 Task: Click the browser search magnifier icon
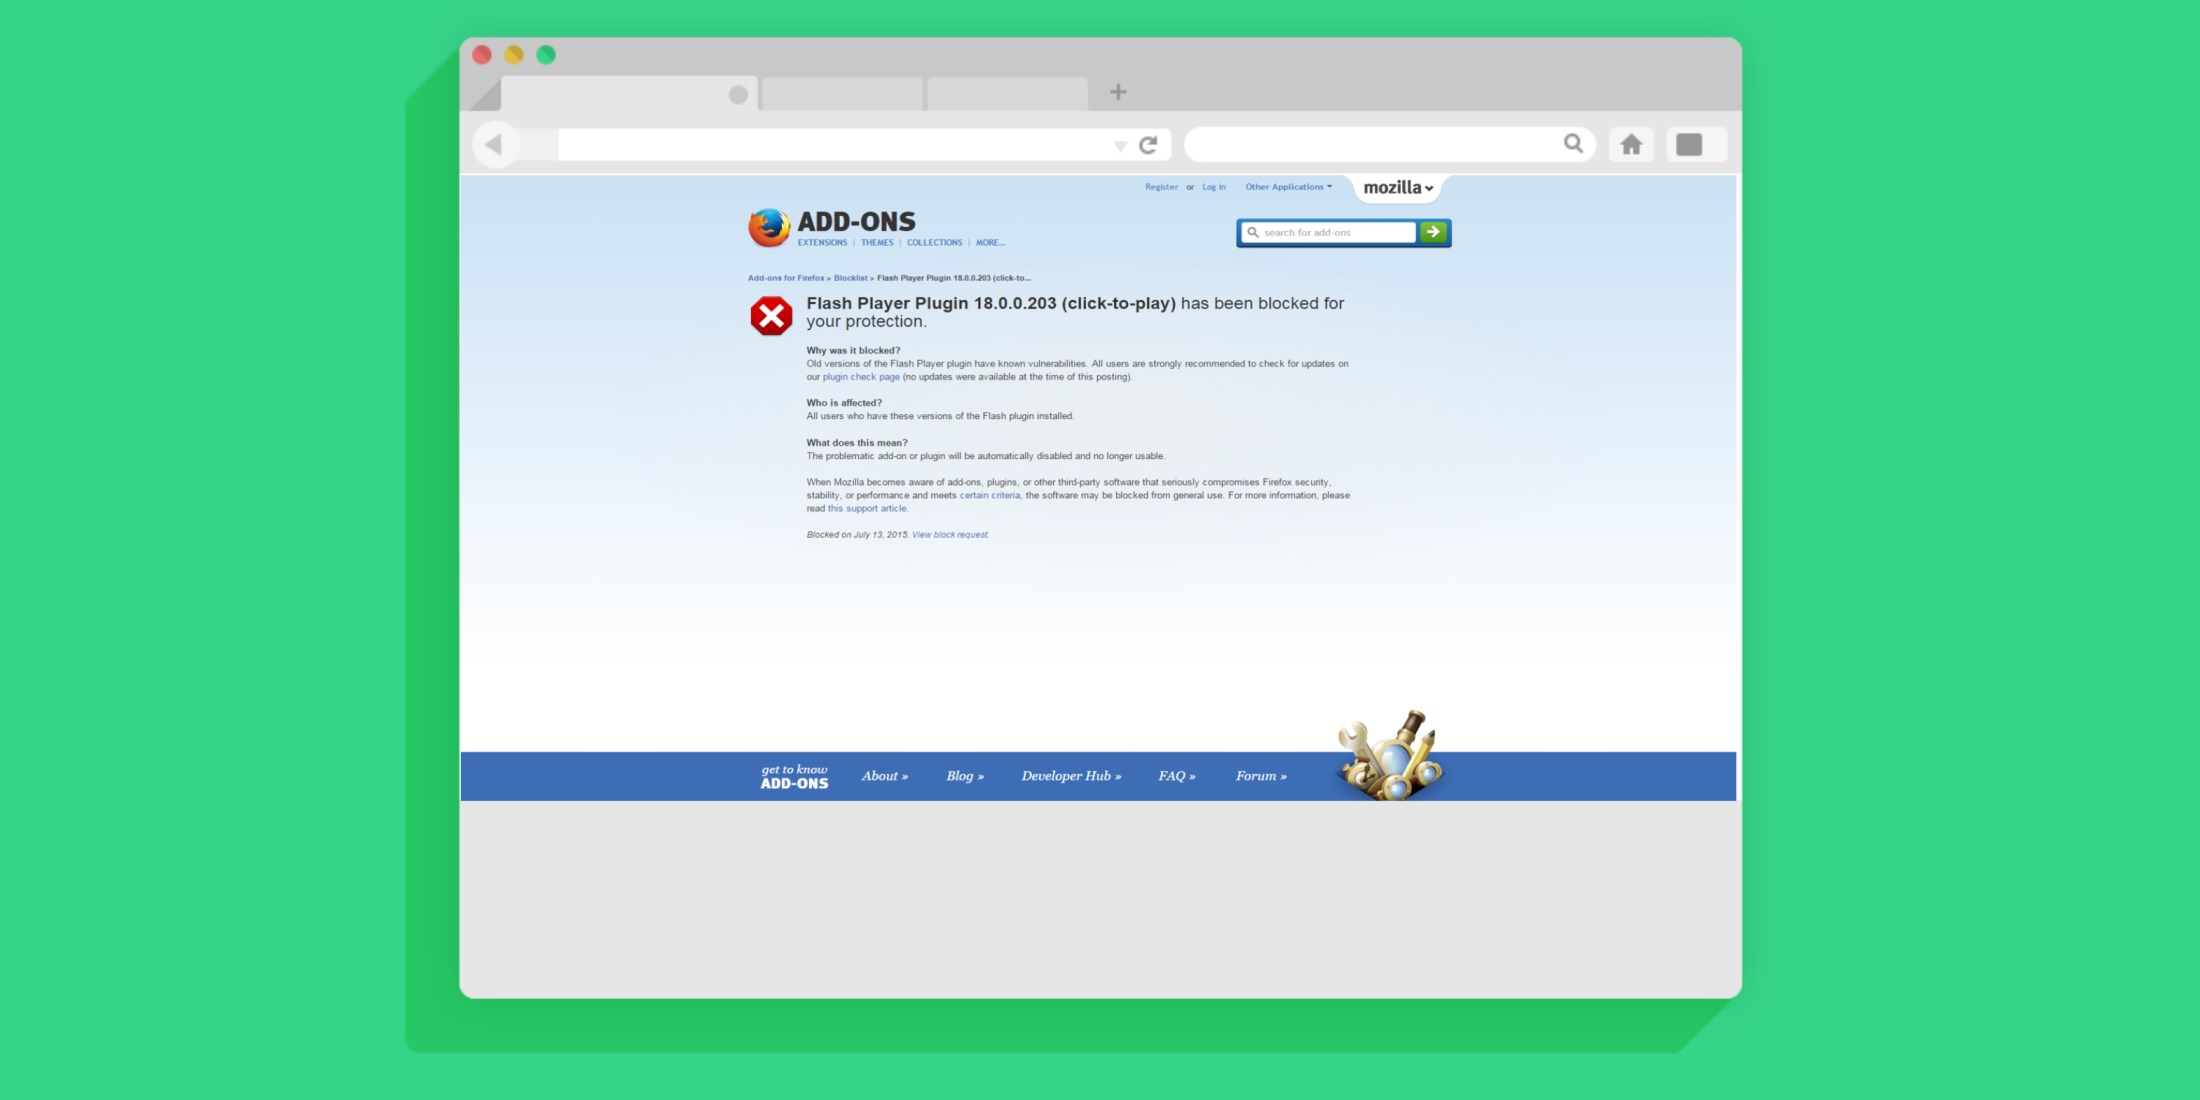[x=1573, y=144]
